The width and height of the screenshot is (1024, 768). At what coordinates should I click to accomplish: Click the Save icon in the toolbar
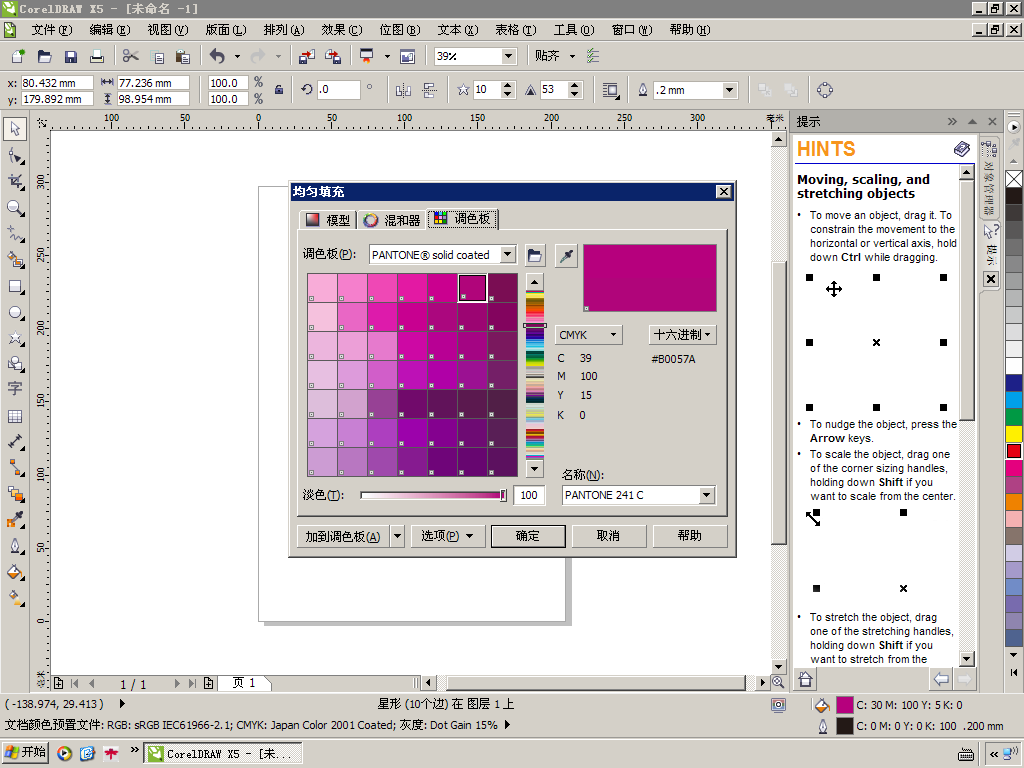(x=71, y=57)
